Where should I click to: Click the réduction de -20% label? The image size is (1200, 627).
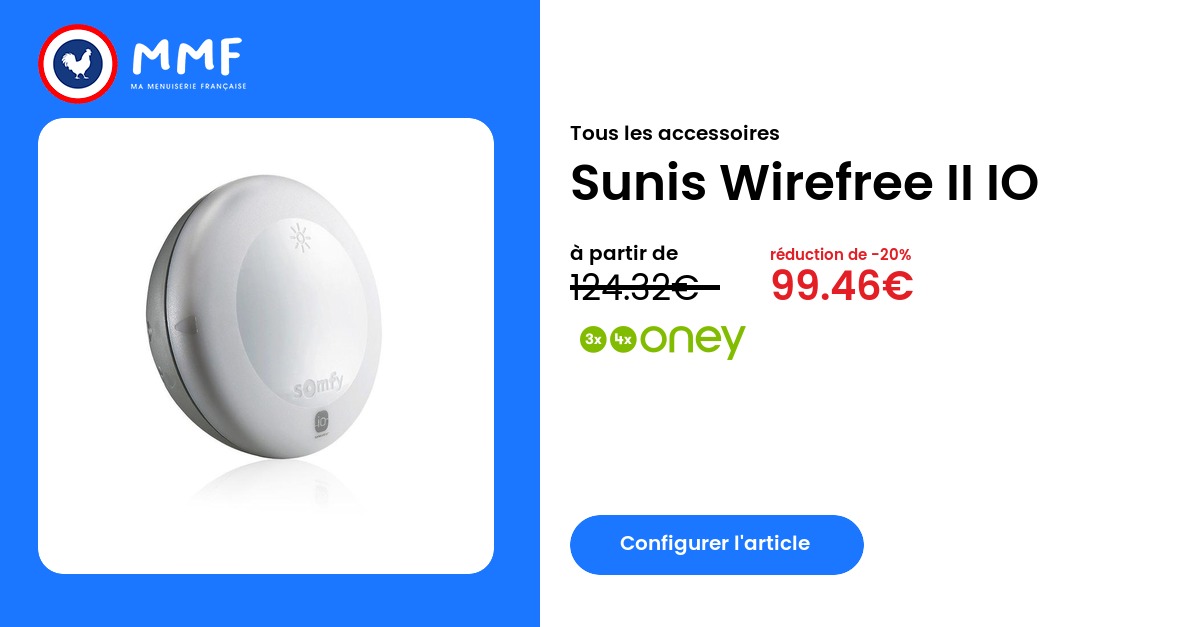point(840,255)
